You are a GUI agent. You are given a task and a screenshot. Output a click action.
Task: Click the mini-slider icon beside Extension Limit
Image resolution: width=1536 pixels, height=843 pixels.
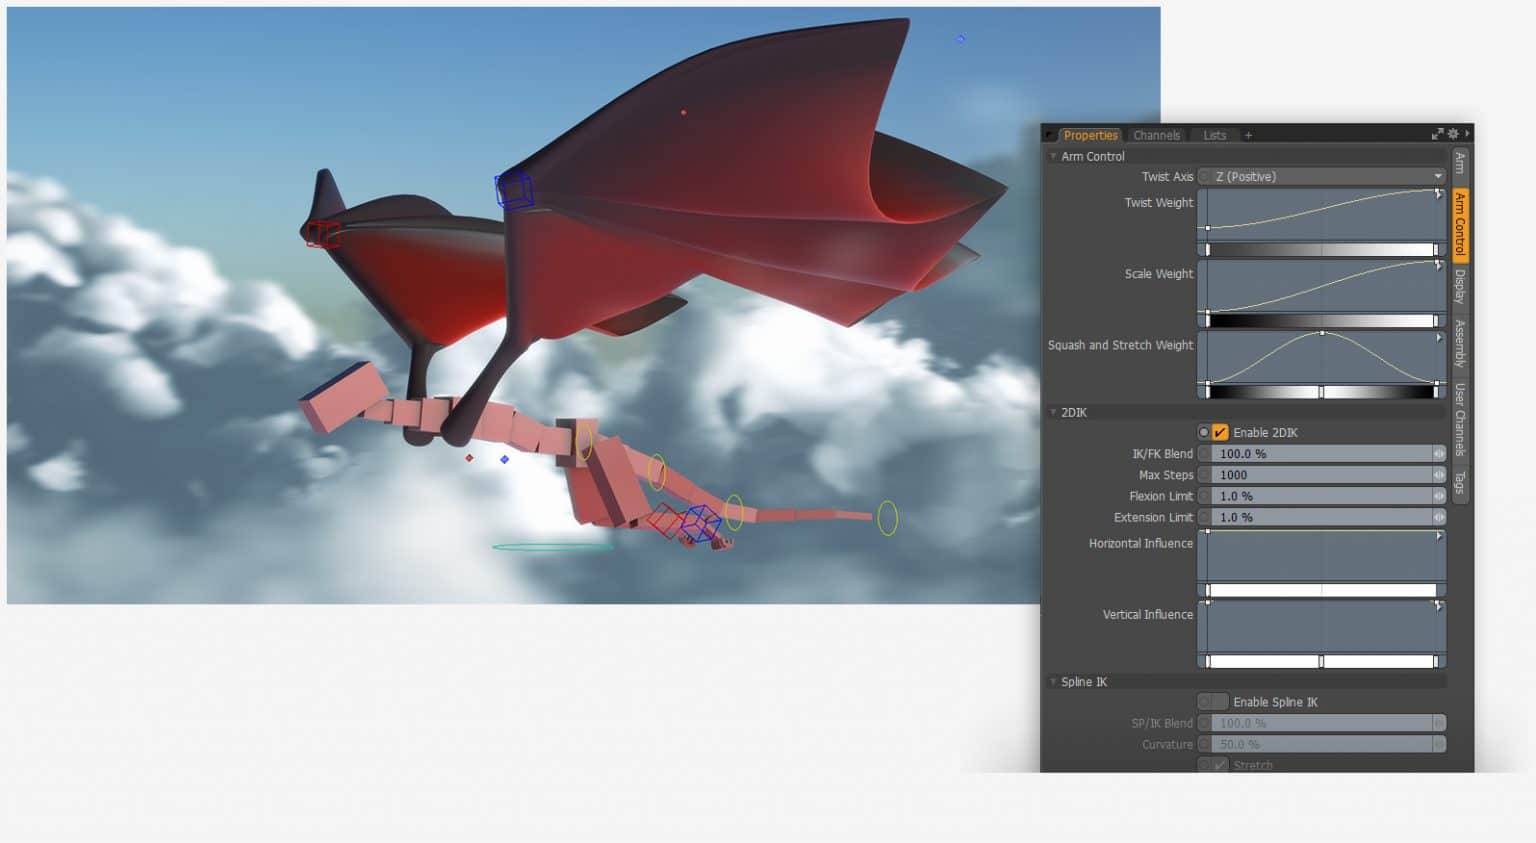(x=1439, y=517)
